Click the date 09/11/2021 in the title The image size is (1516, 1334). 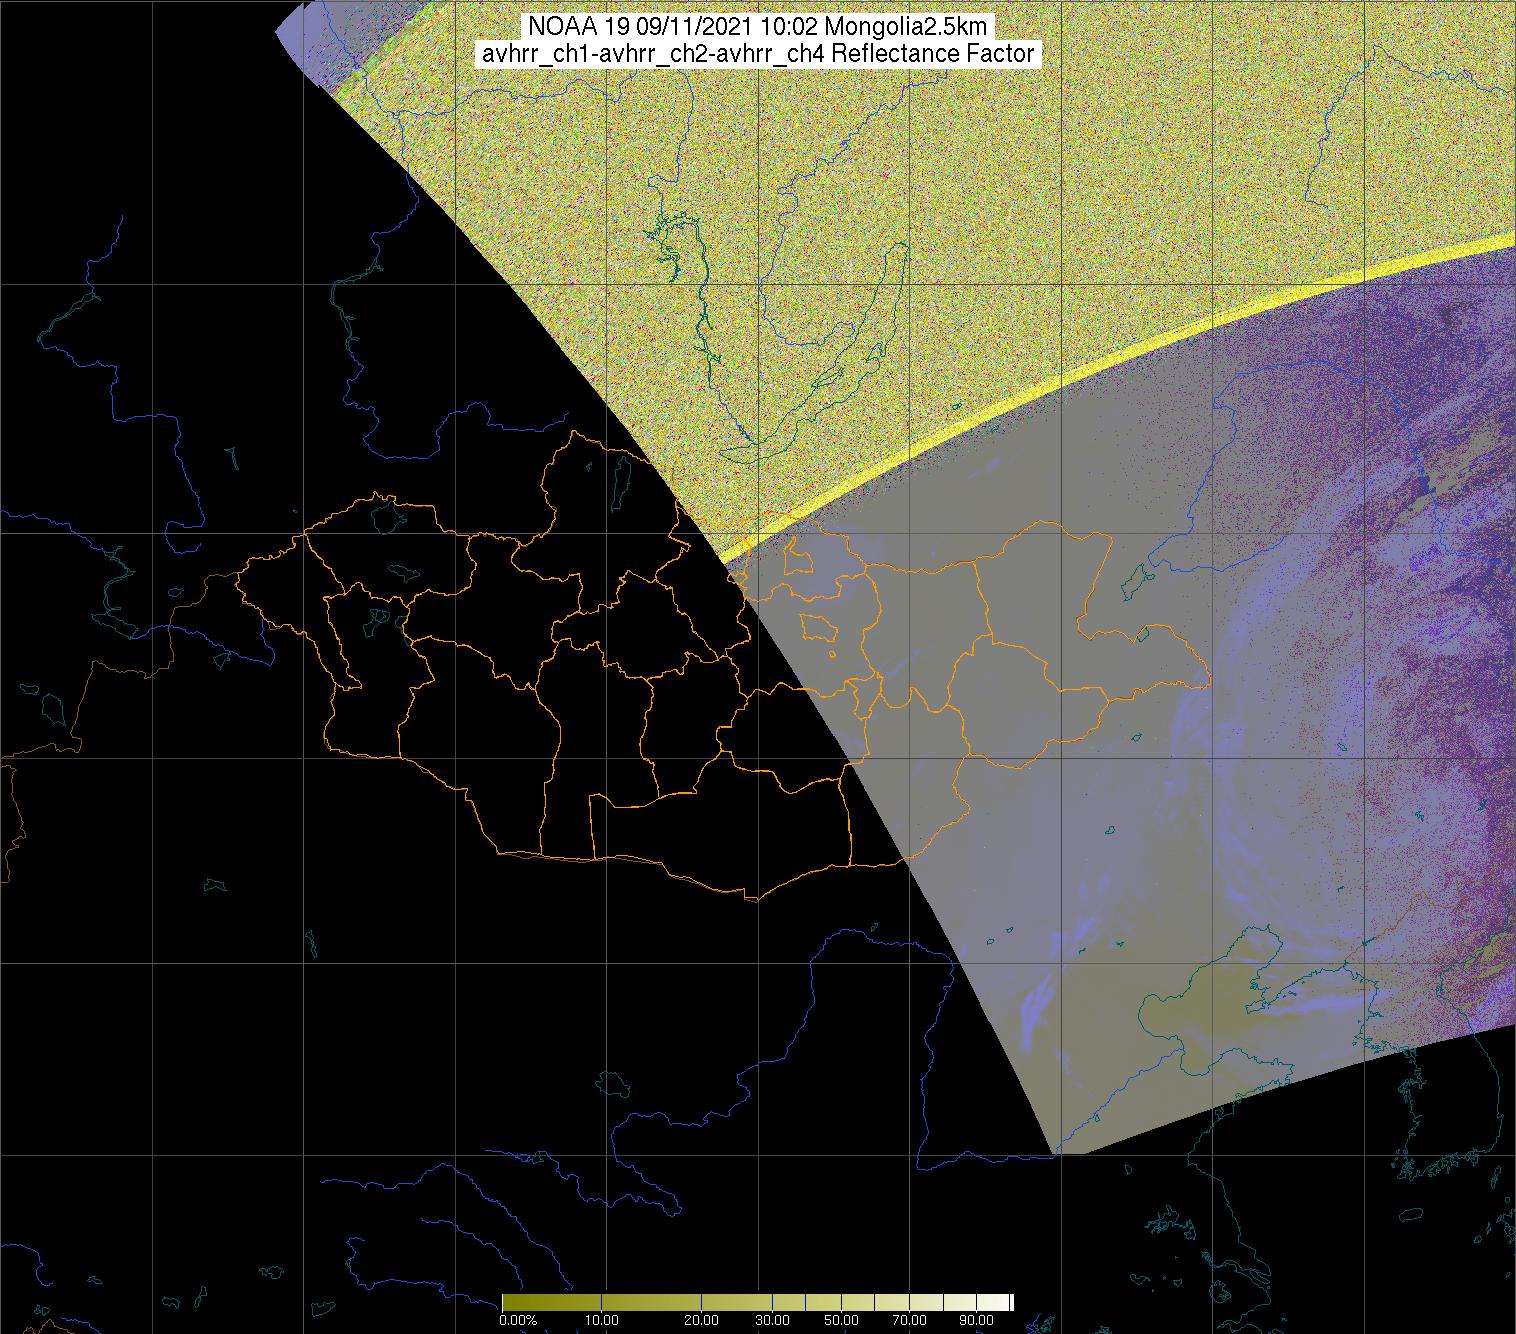pos(659,27)
